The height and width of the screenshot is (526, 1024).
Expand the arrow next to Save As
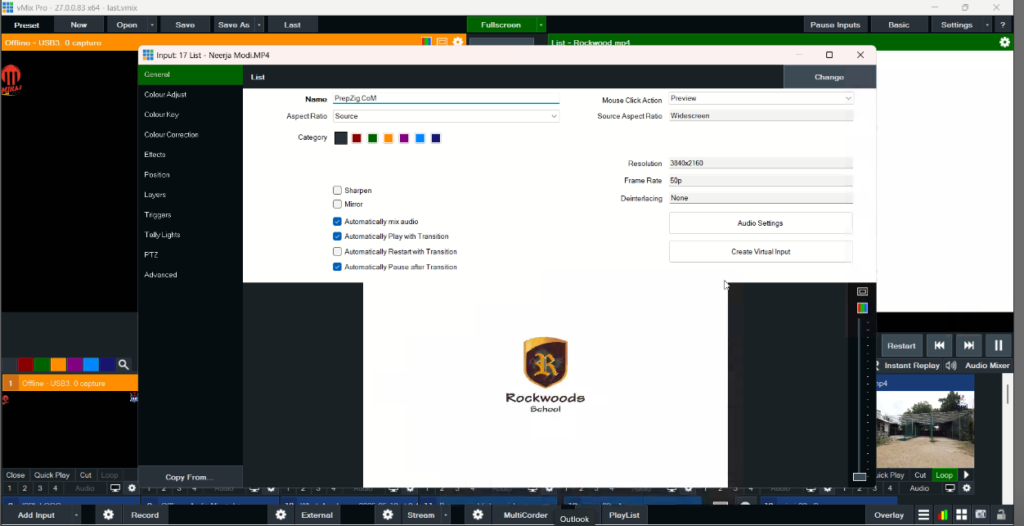pos(259,25)
